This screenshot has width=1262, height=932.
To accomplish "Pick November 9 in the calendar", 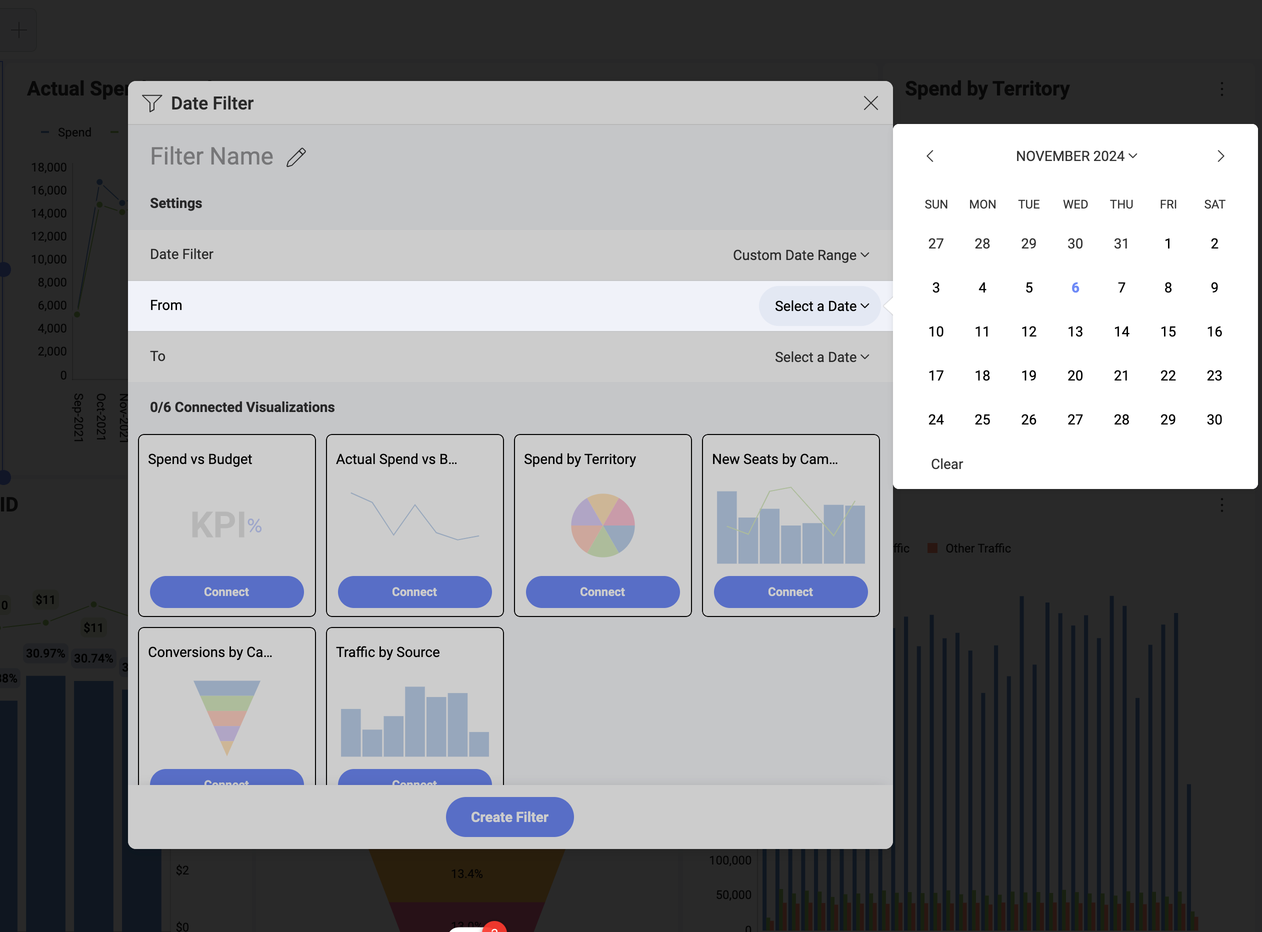I will (x=1214, y=288).
